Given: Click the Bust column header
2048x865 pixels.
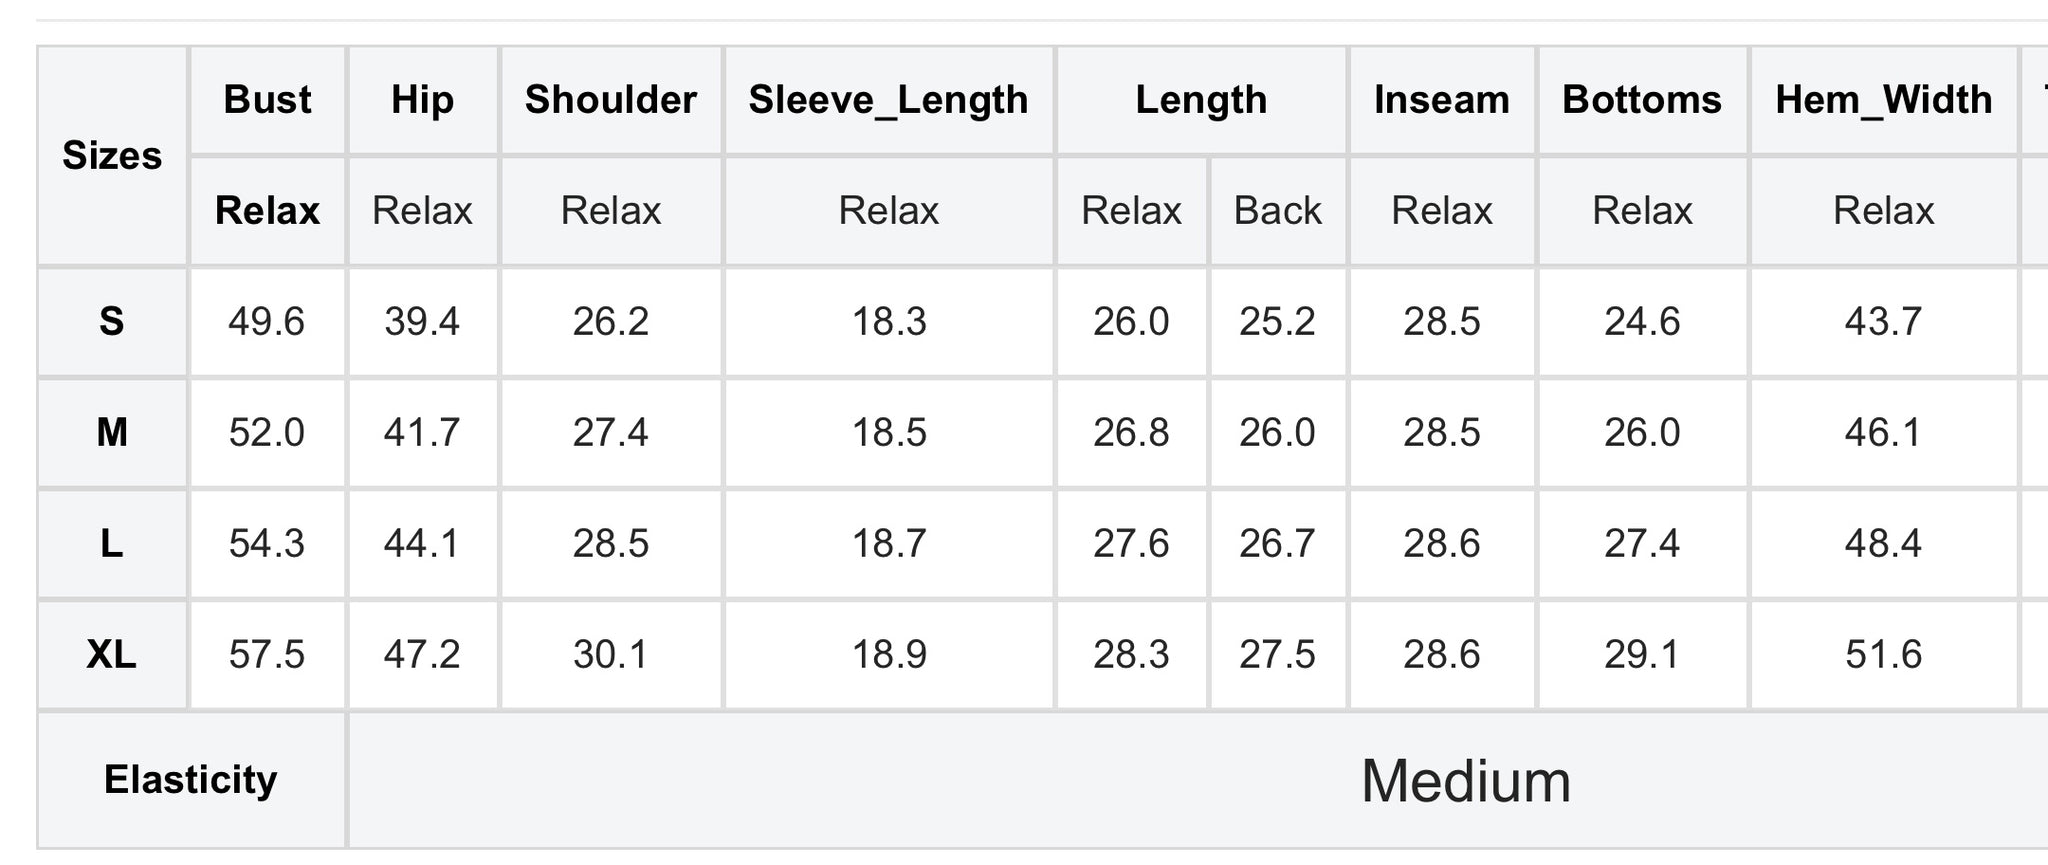Looking at the screenshot, I should 267,100.
